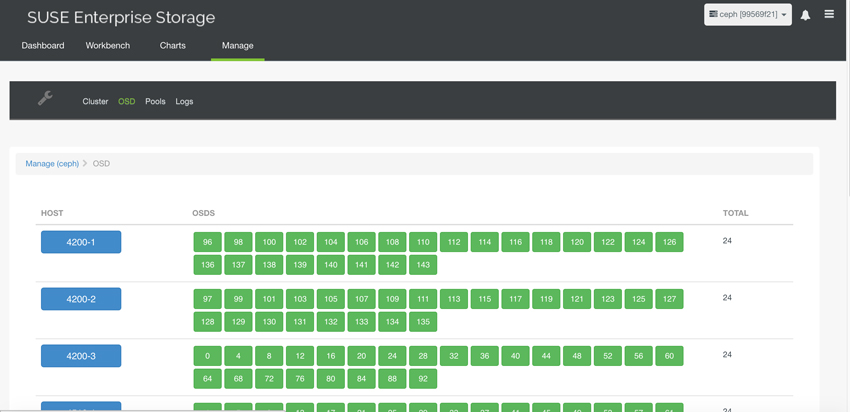850x412 pixels.
Task: Select OSD 100
Action: click(x=269, y=242)
